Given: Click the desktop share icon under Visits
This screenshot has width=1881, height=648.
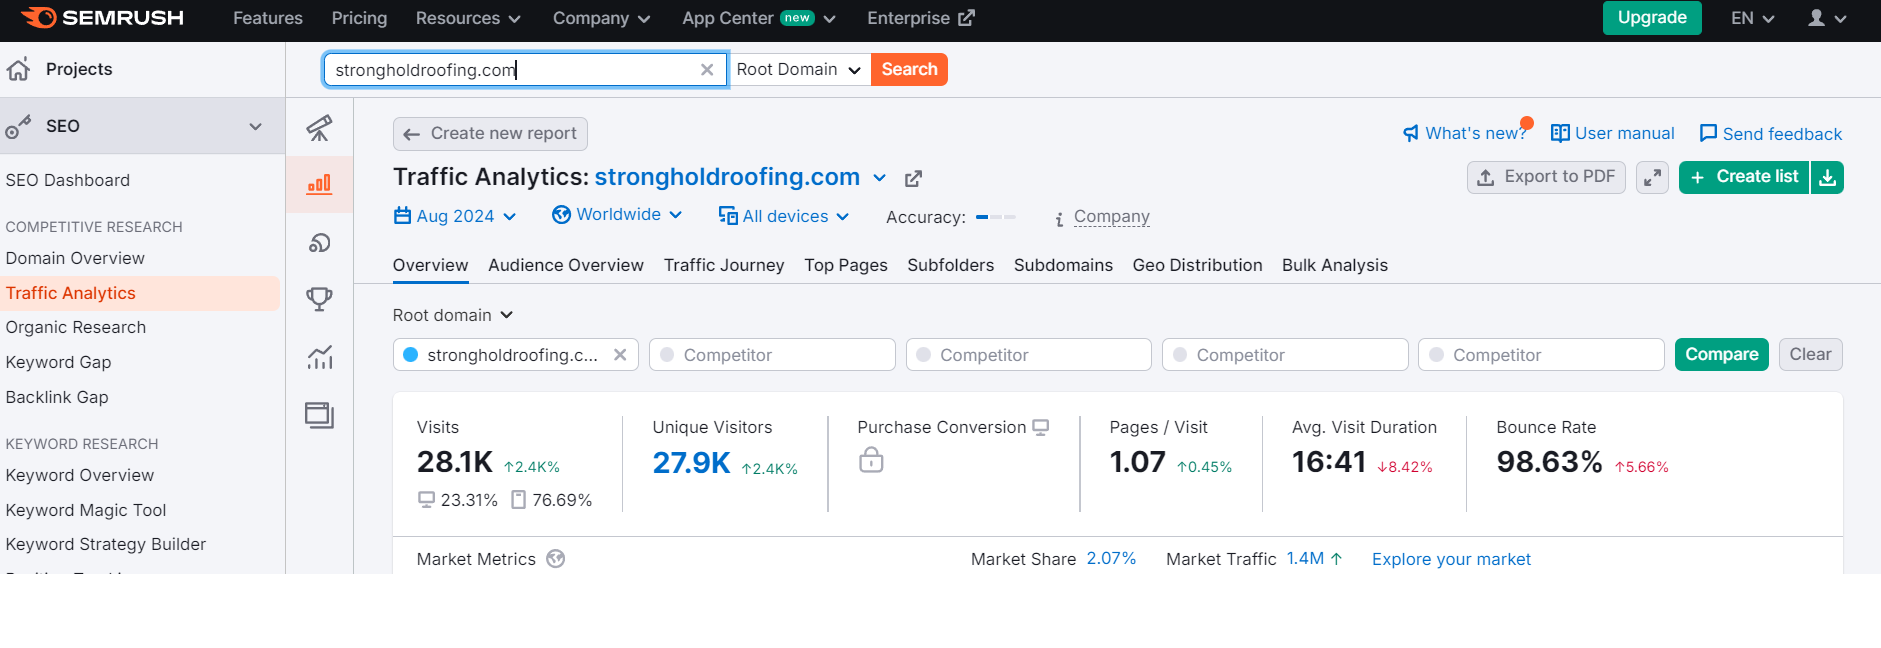Looking at the screenshot, I should (426, 500).
